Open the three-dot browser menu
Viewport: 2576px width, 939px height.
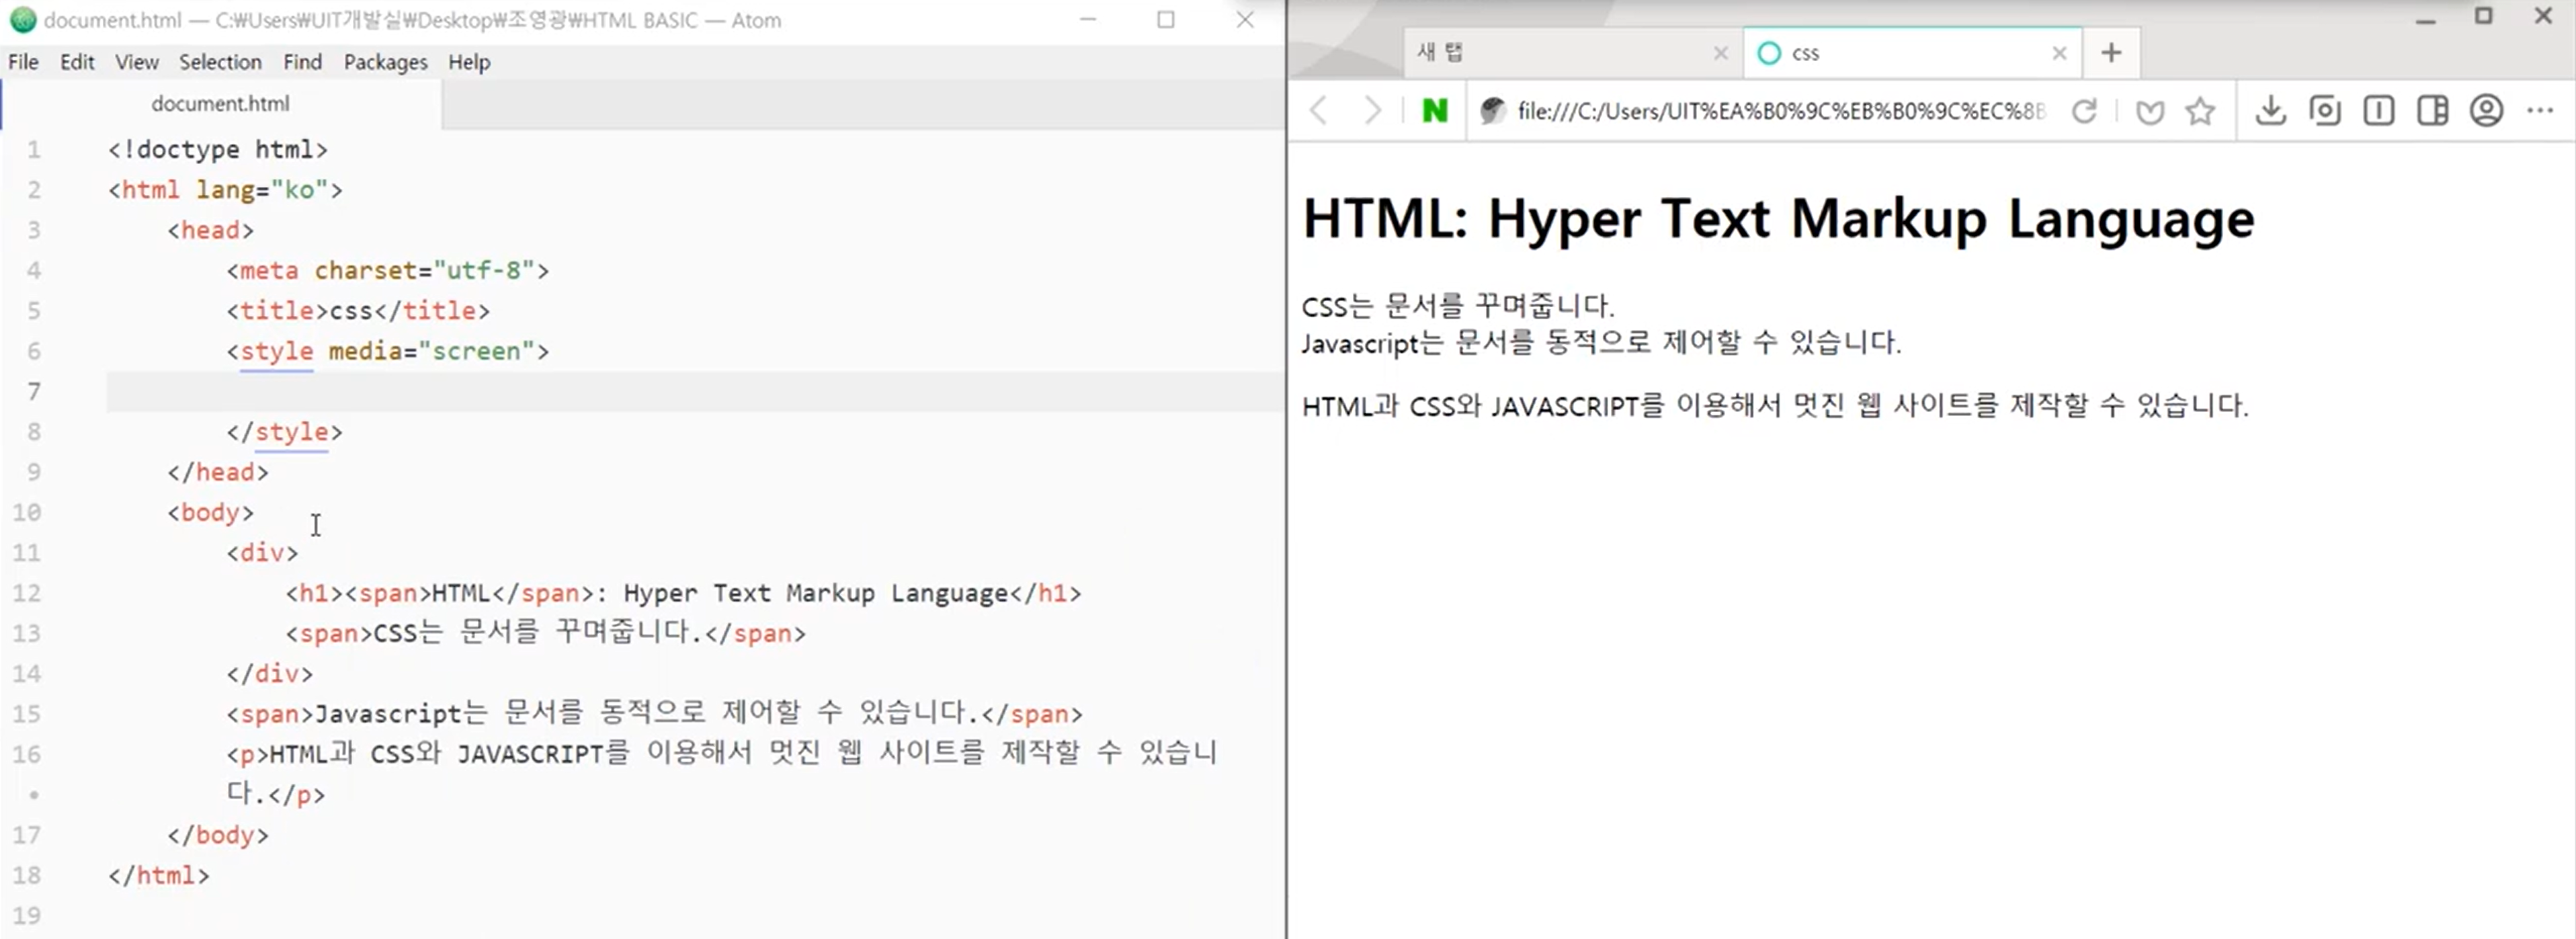(2540, 110)
